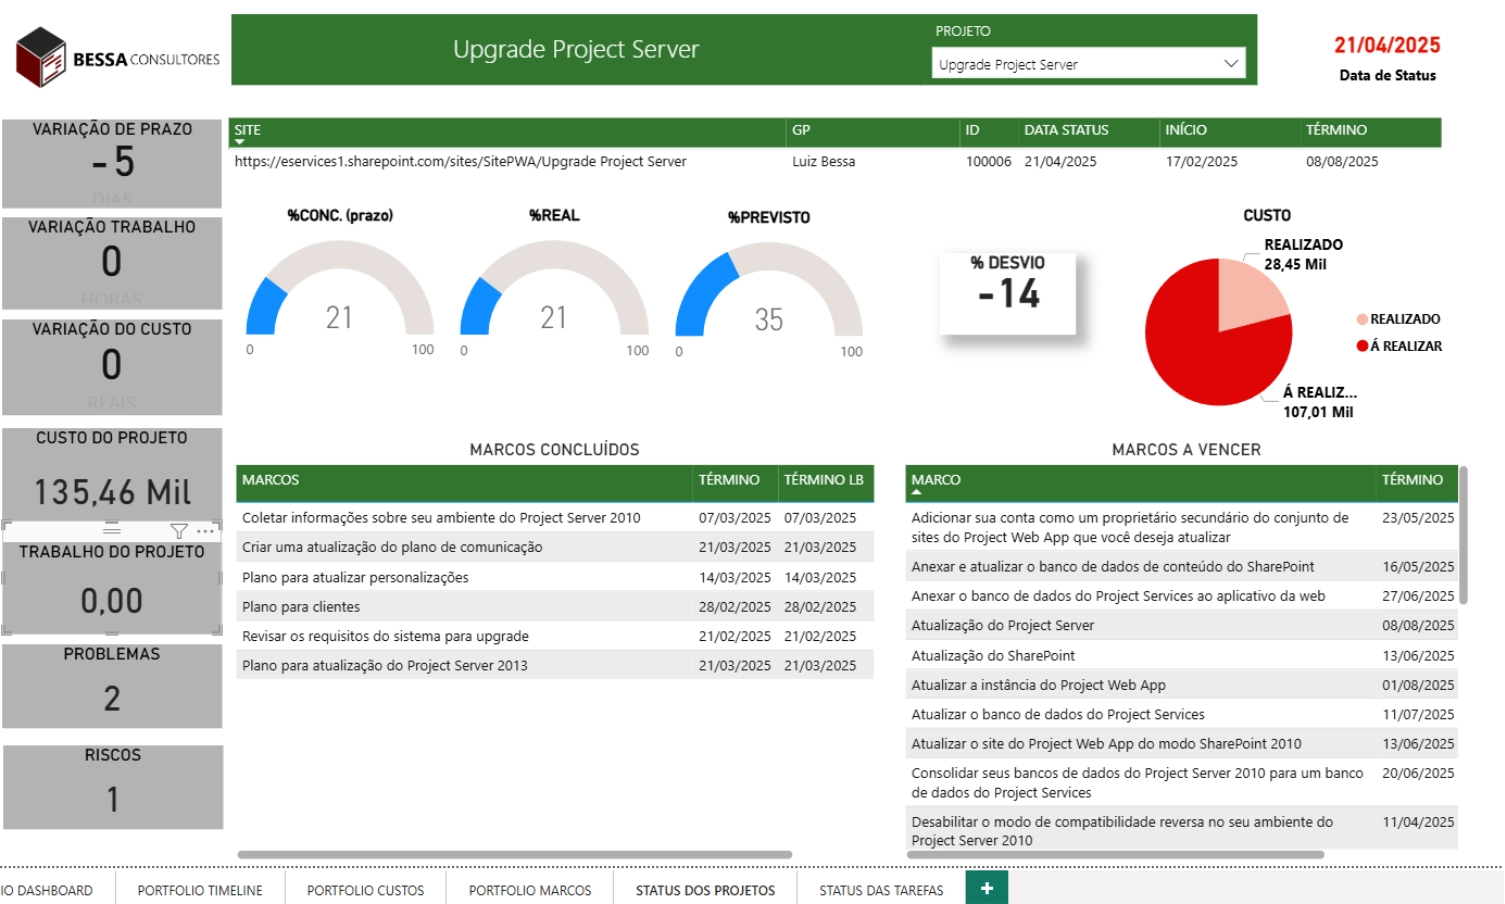Open STATUS DAS TAREFAS tab
This screenshot has height=904, width=1505.
pos(881,890)
